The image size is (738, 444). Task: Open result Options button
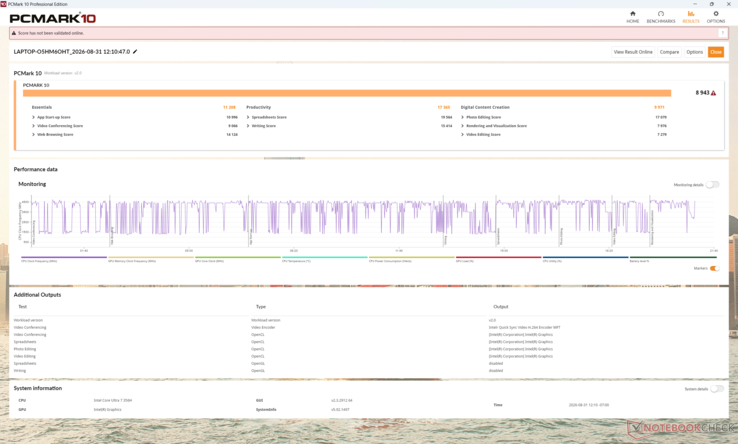[694, 52]
